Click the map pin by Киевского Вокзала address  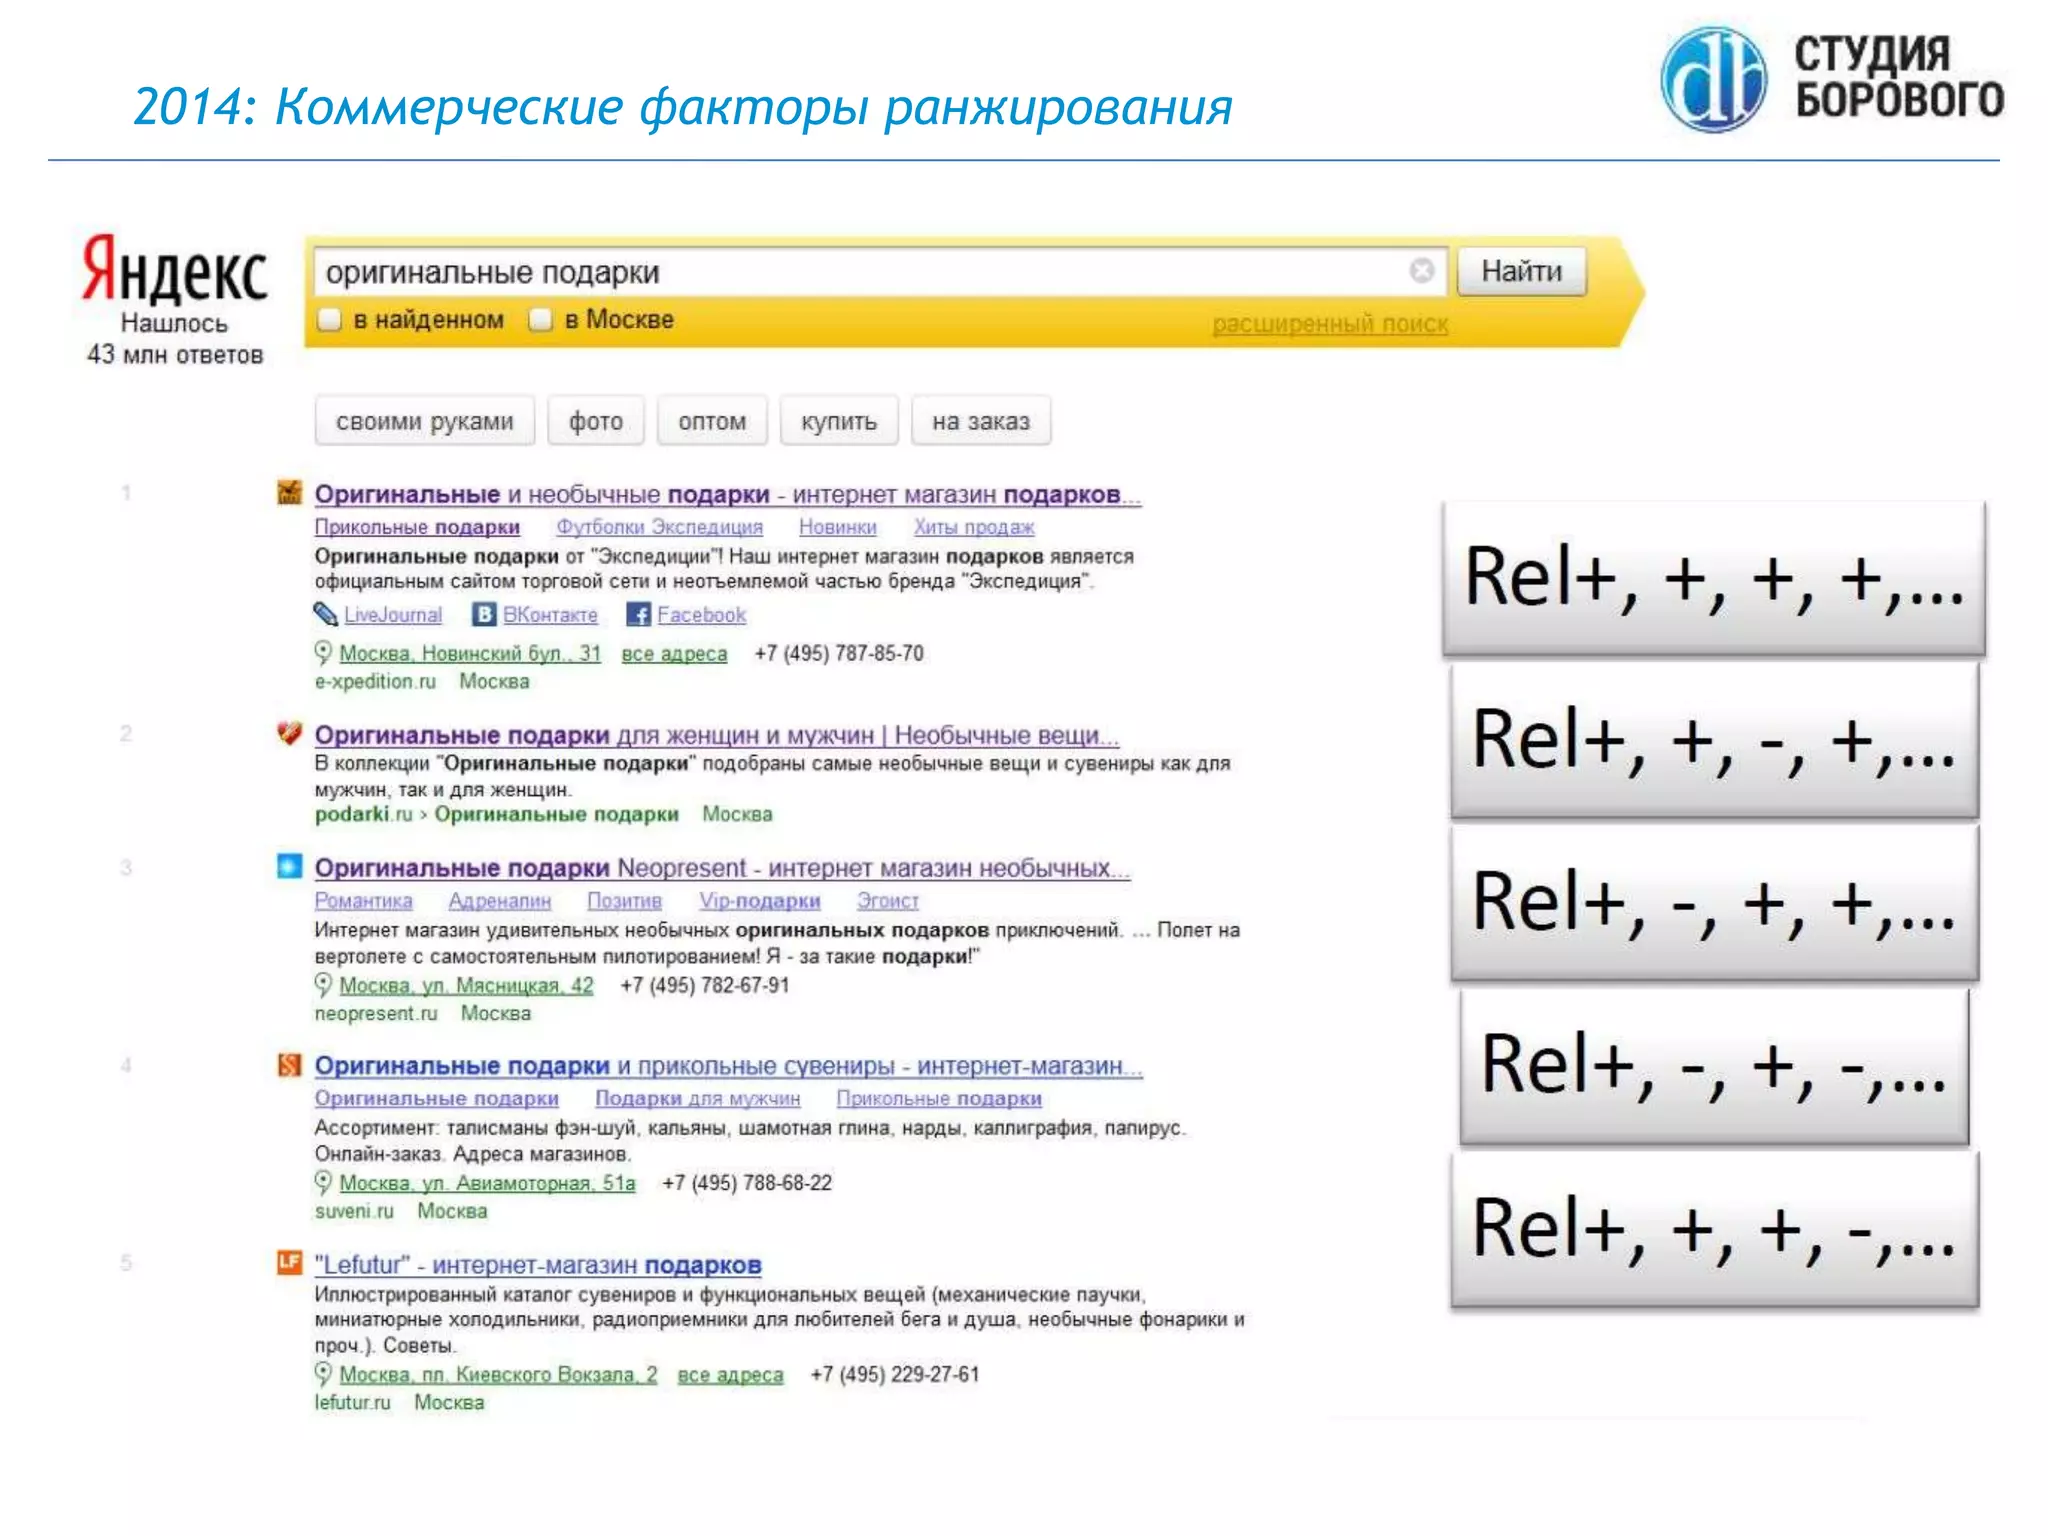pyautogui.click(x=323, y=1374)
